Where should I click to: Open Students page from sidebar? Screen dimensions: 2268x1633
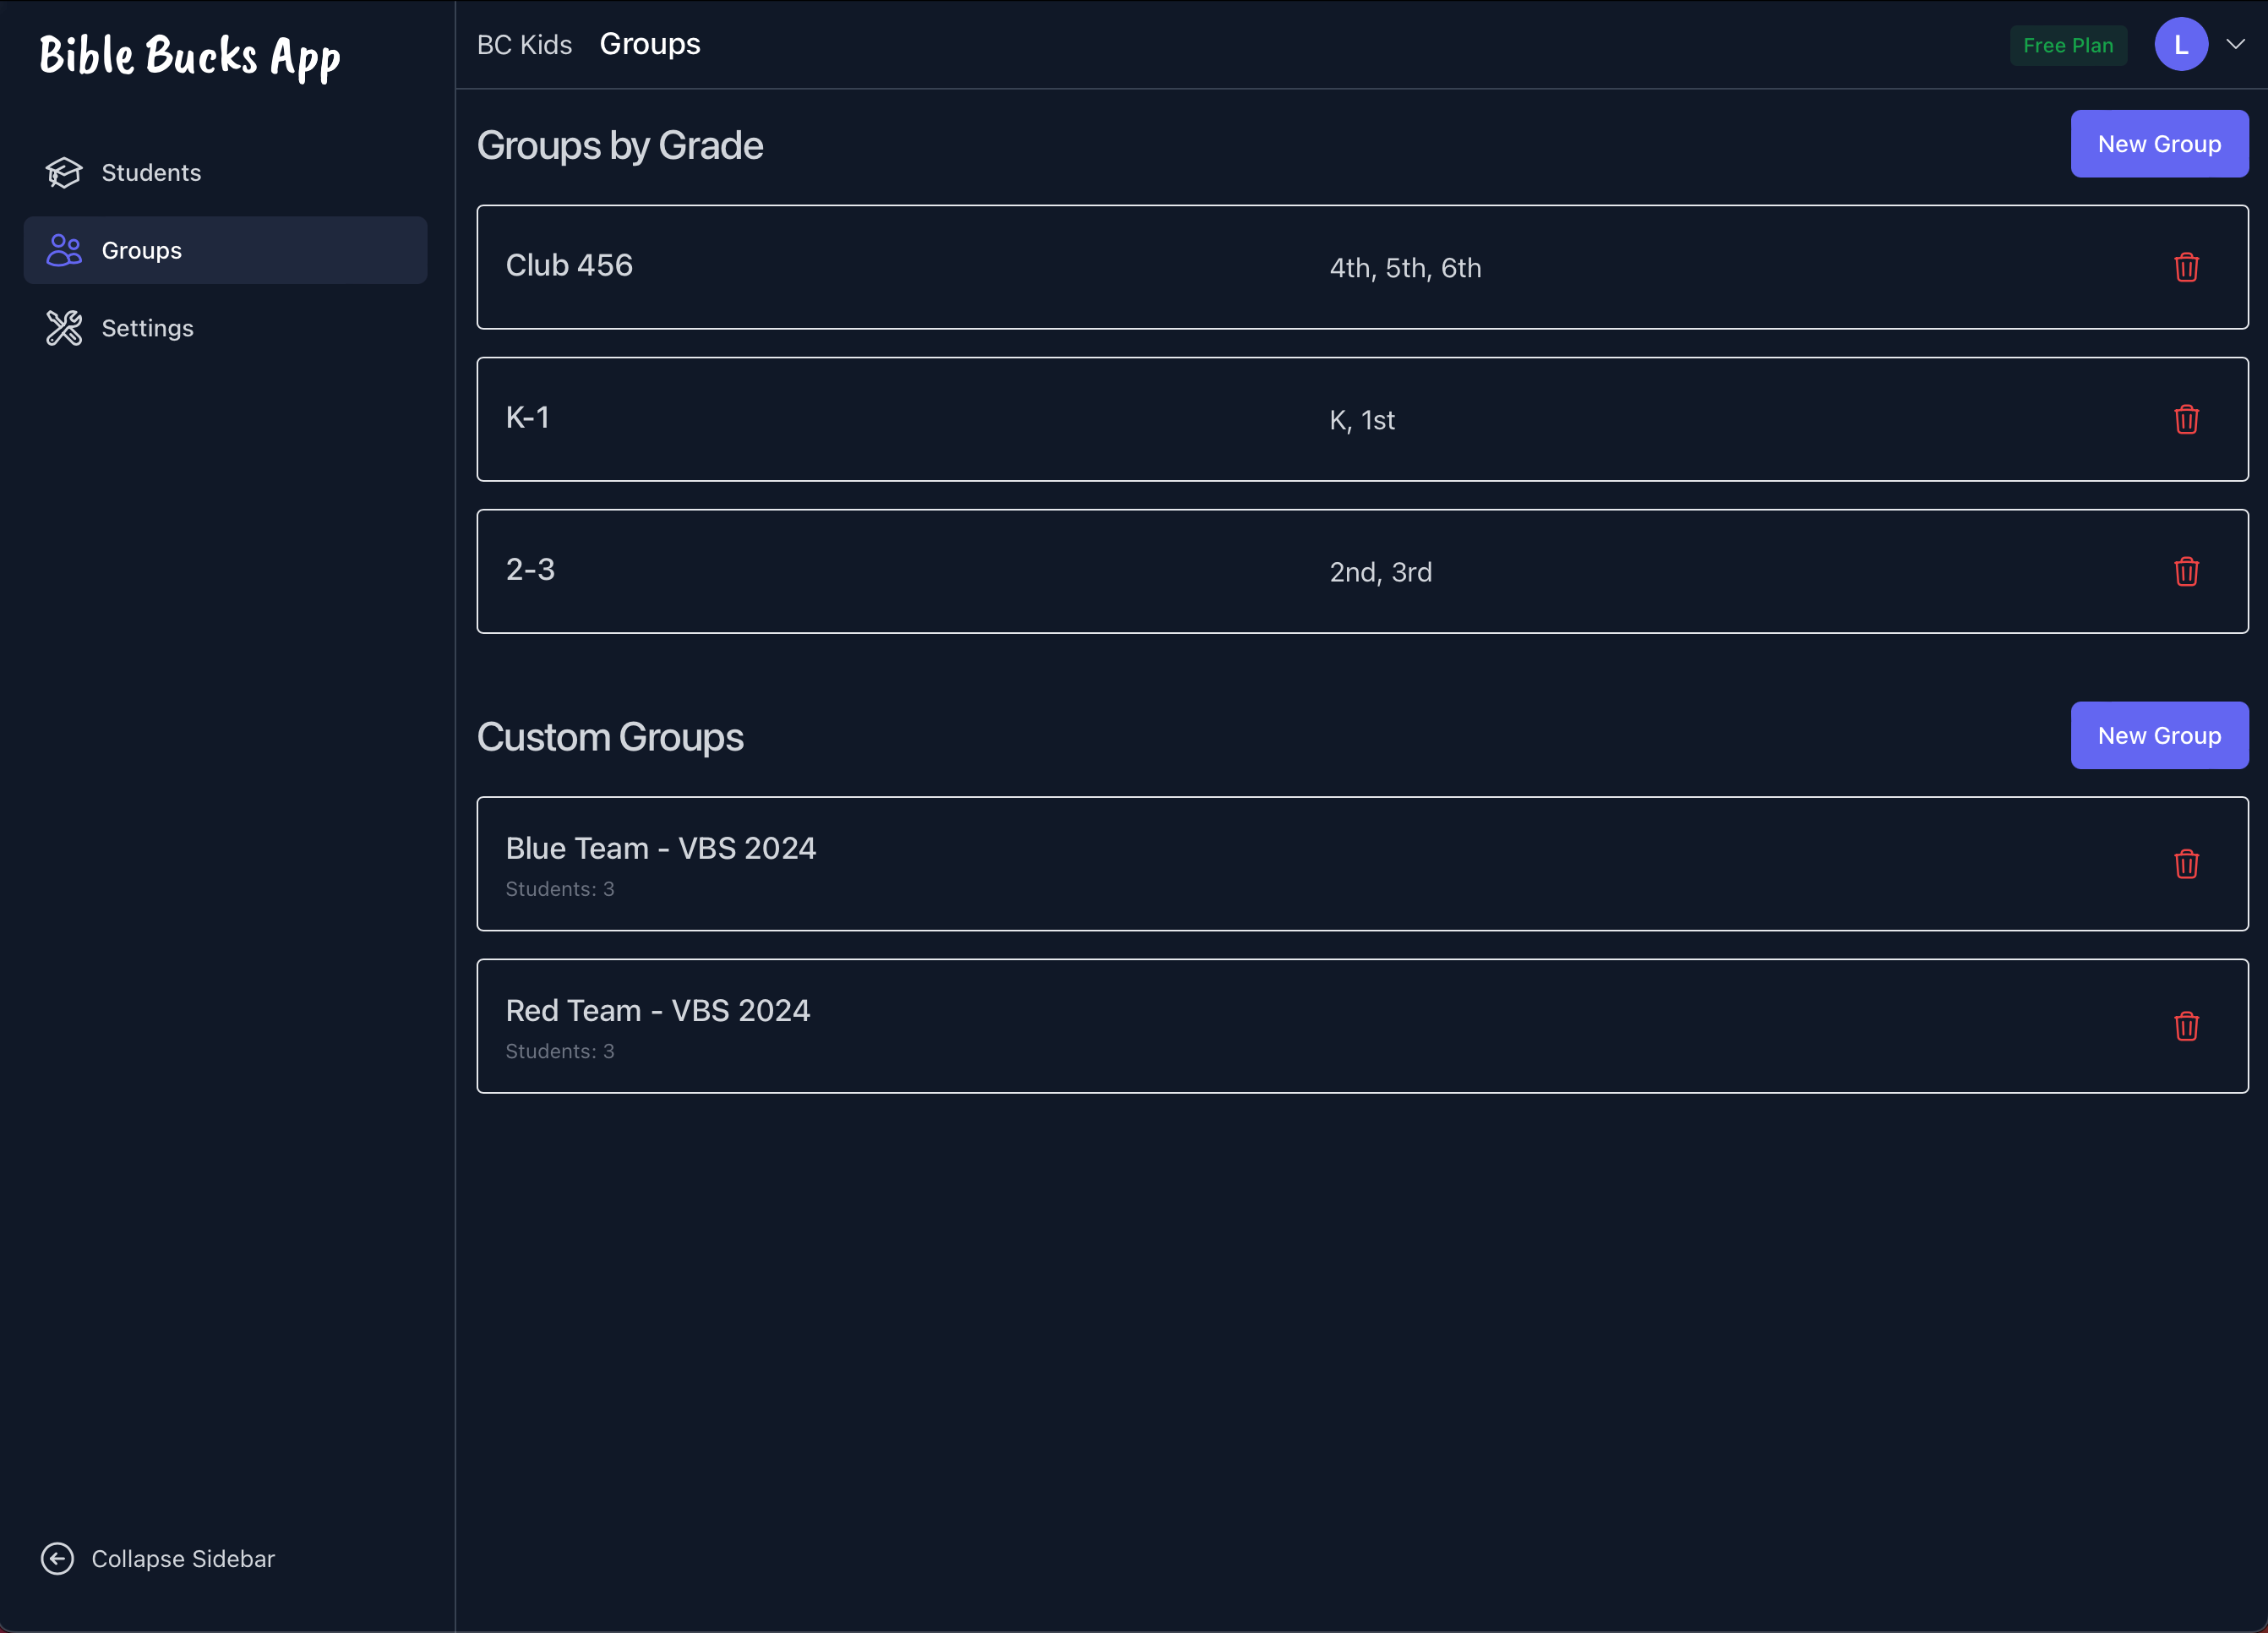pos(151,172)
